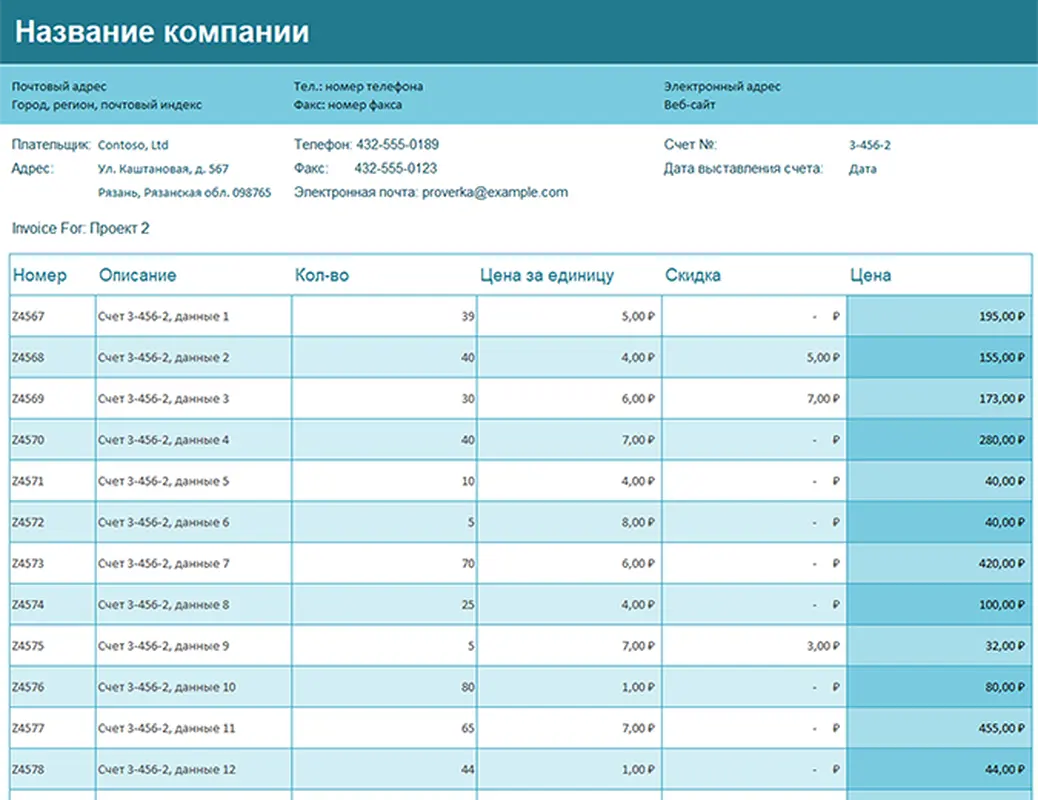Click the Invoice For: Проект 2 label
This screenshot has width=1038, height=800.
tap(77, 227)
